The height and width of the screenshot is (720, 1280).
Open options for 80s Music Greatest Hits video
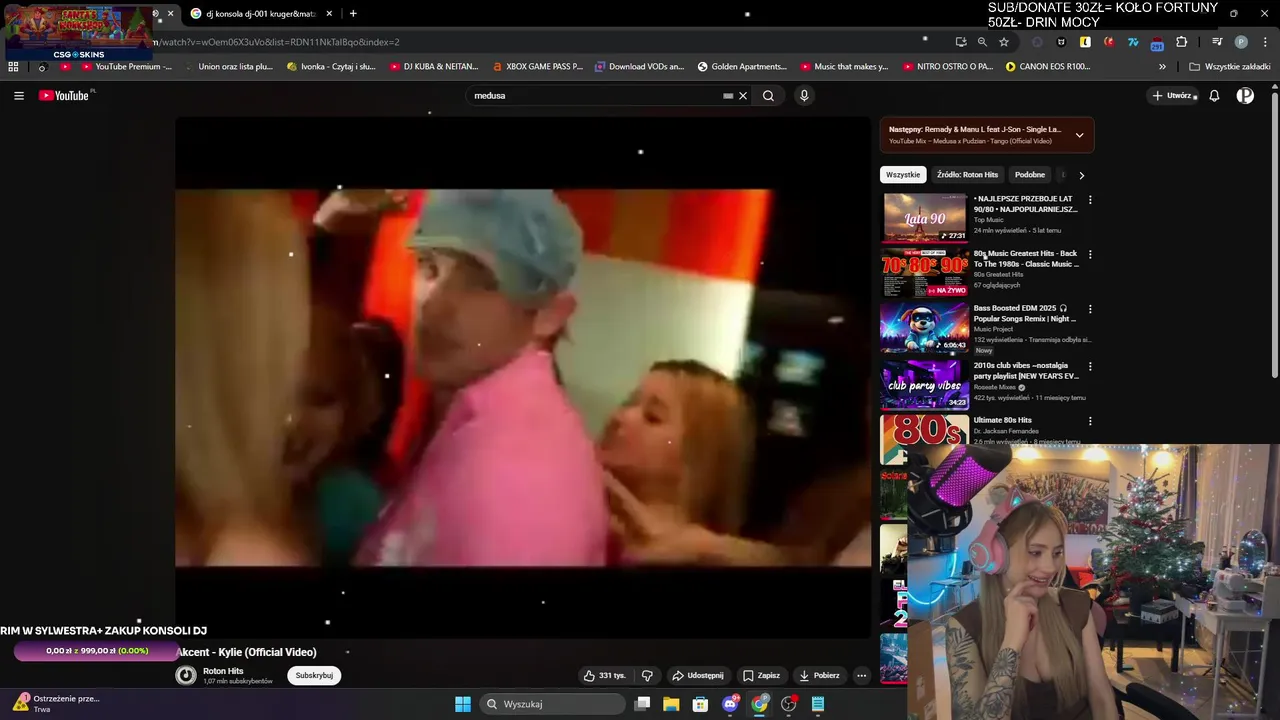tap(1090, 255)
